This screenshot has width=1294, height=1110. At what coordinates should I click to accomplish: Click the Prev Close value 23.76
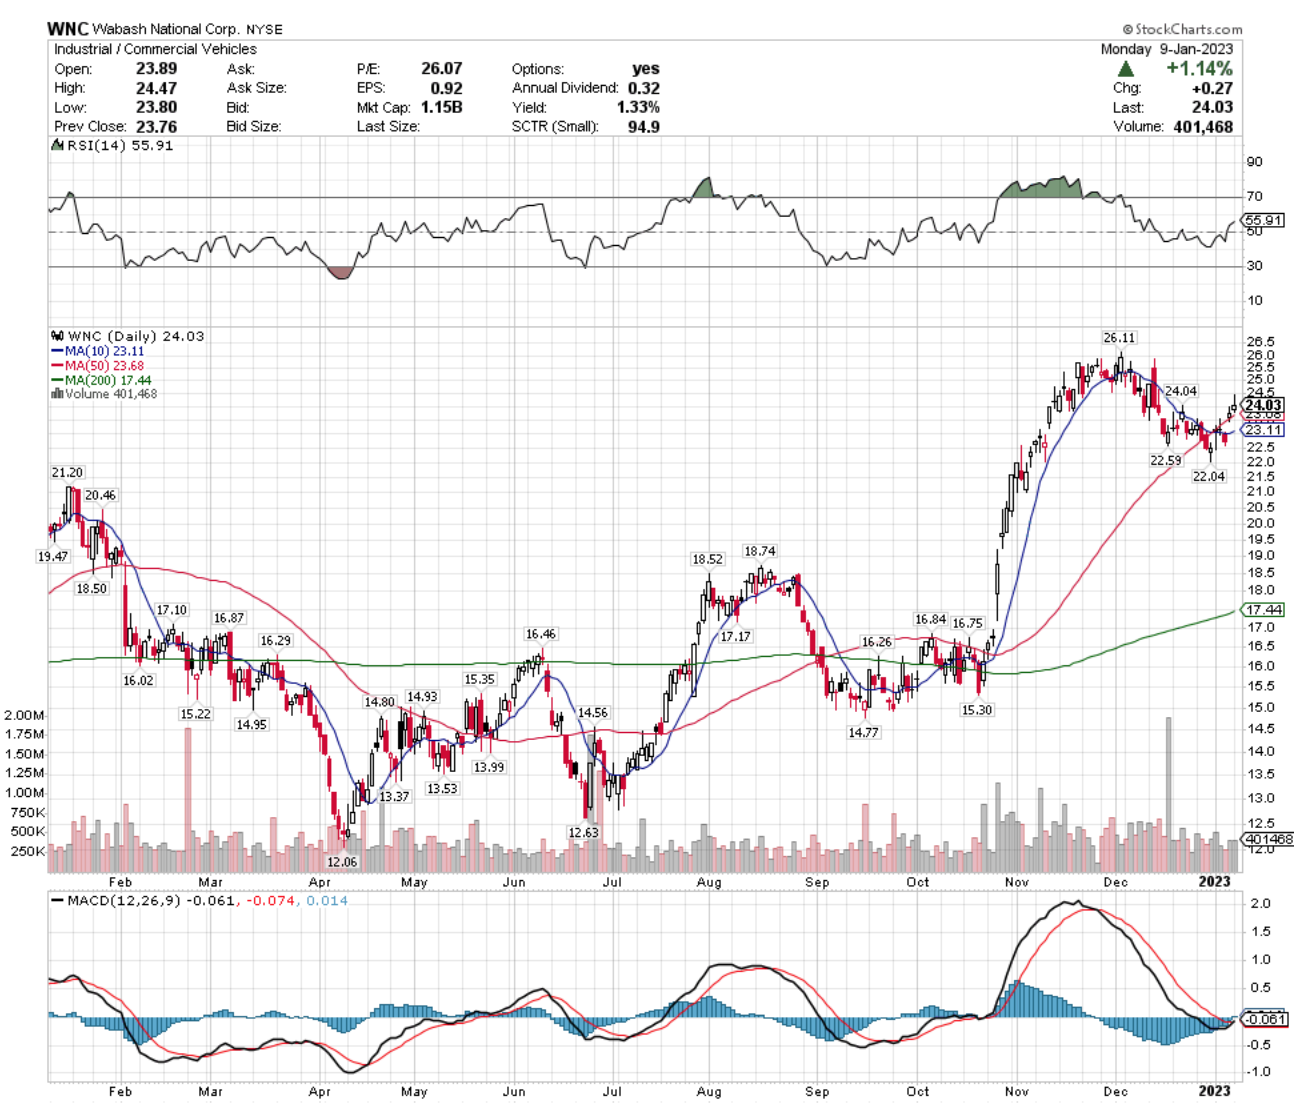pos(156,126)
